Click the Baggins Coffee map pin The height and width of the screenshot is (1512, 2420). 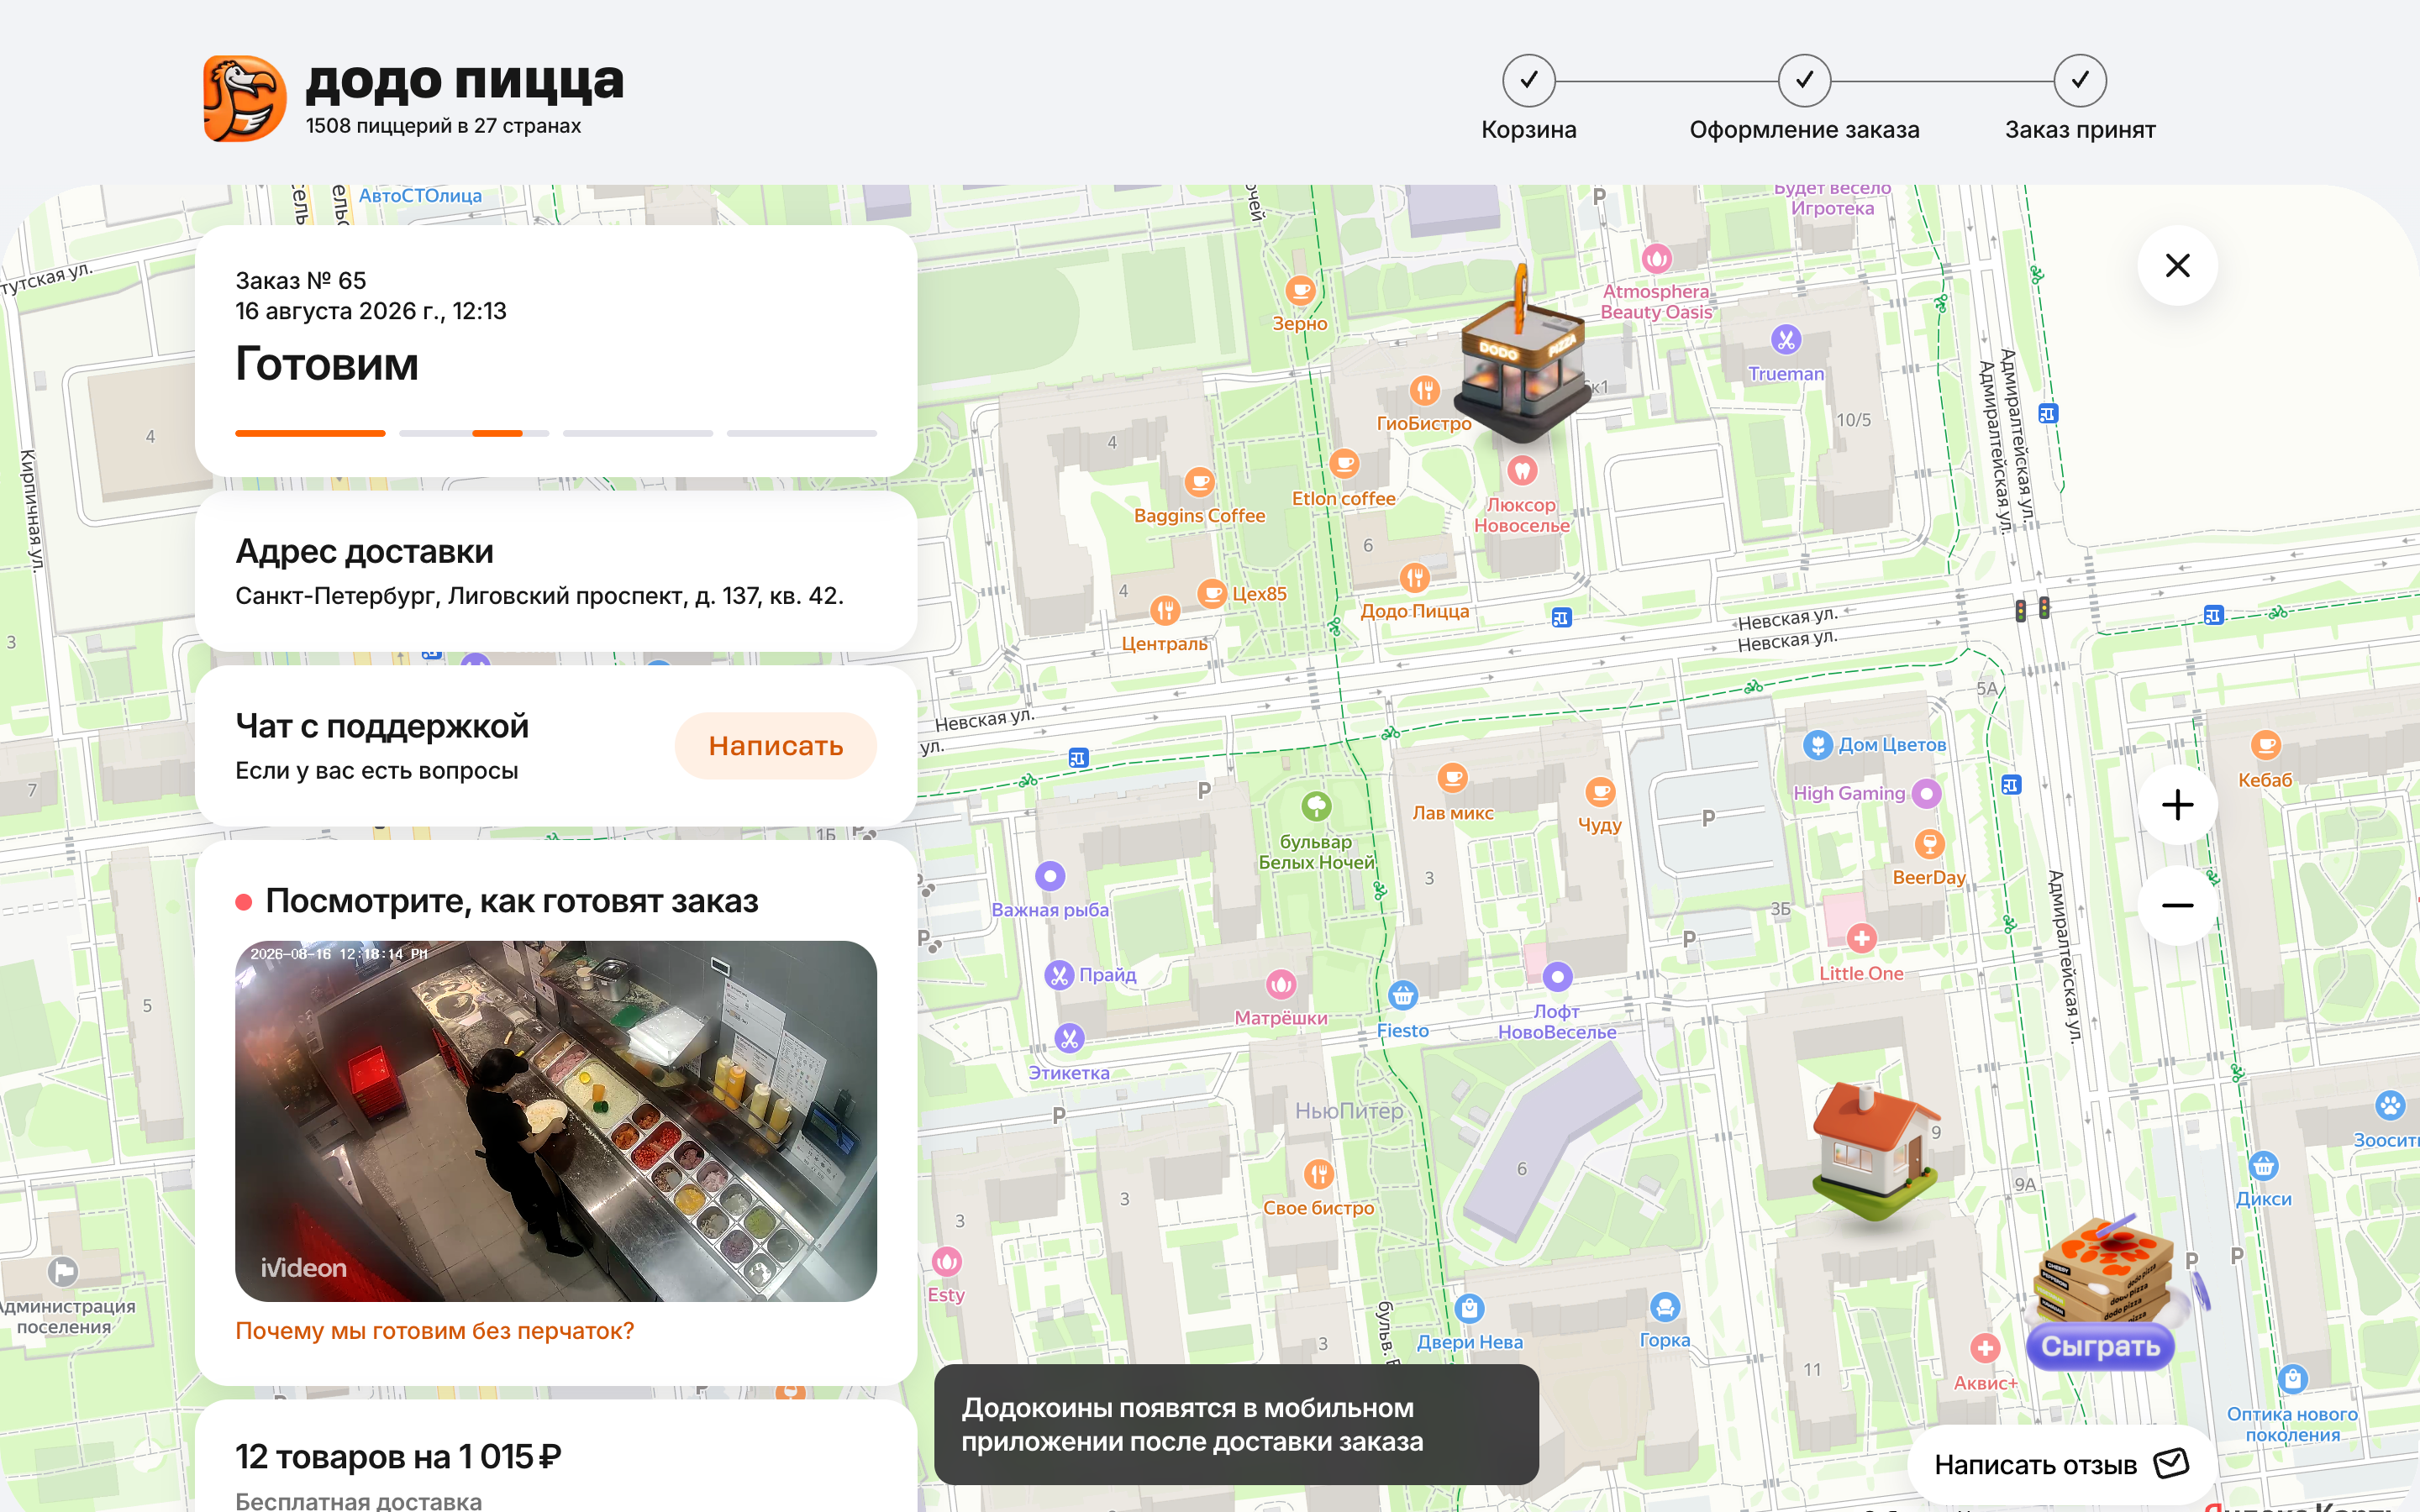pyautogui.click(x=1199, y=482)
